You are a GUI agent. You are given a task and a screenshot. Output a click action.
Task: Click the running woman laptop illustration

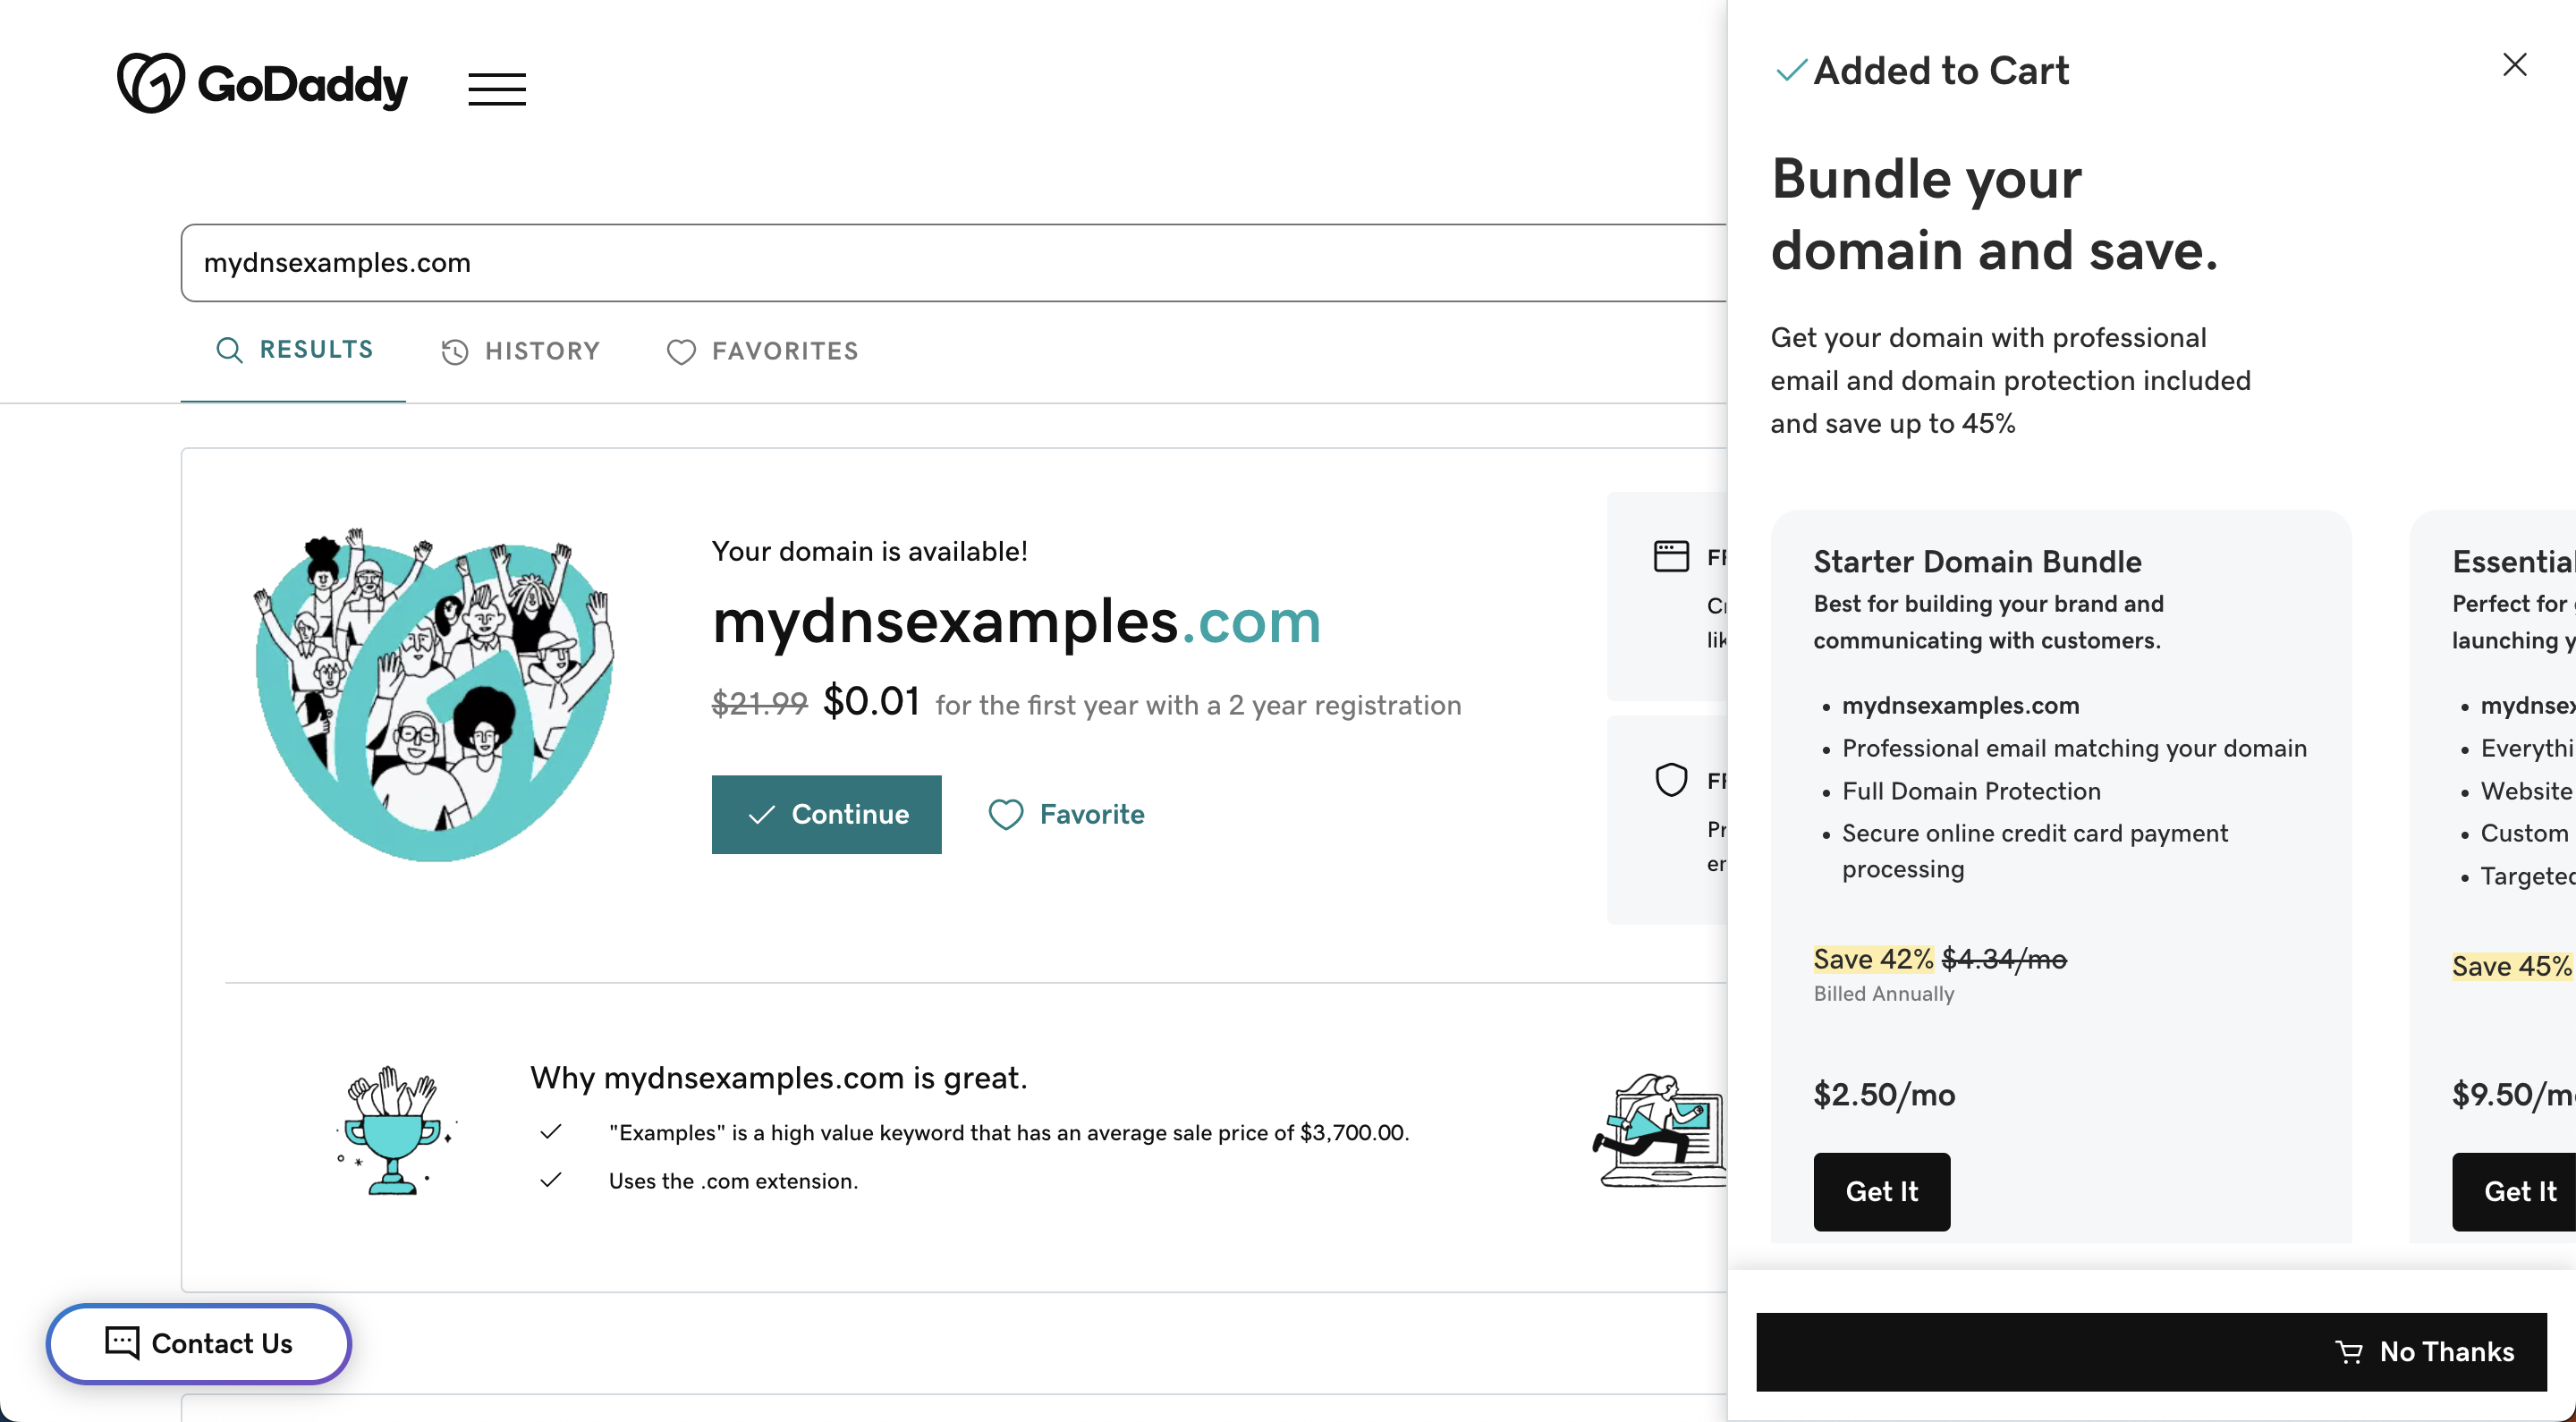[x=1660, y=1130]
